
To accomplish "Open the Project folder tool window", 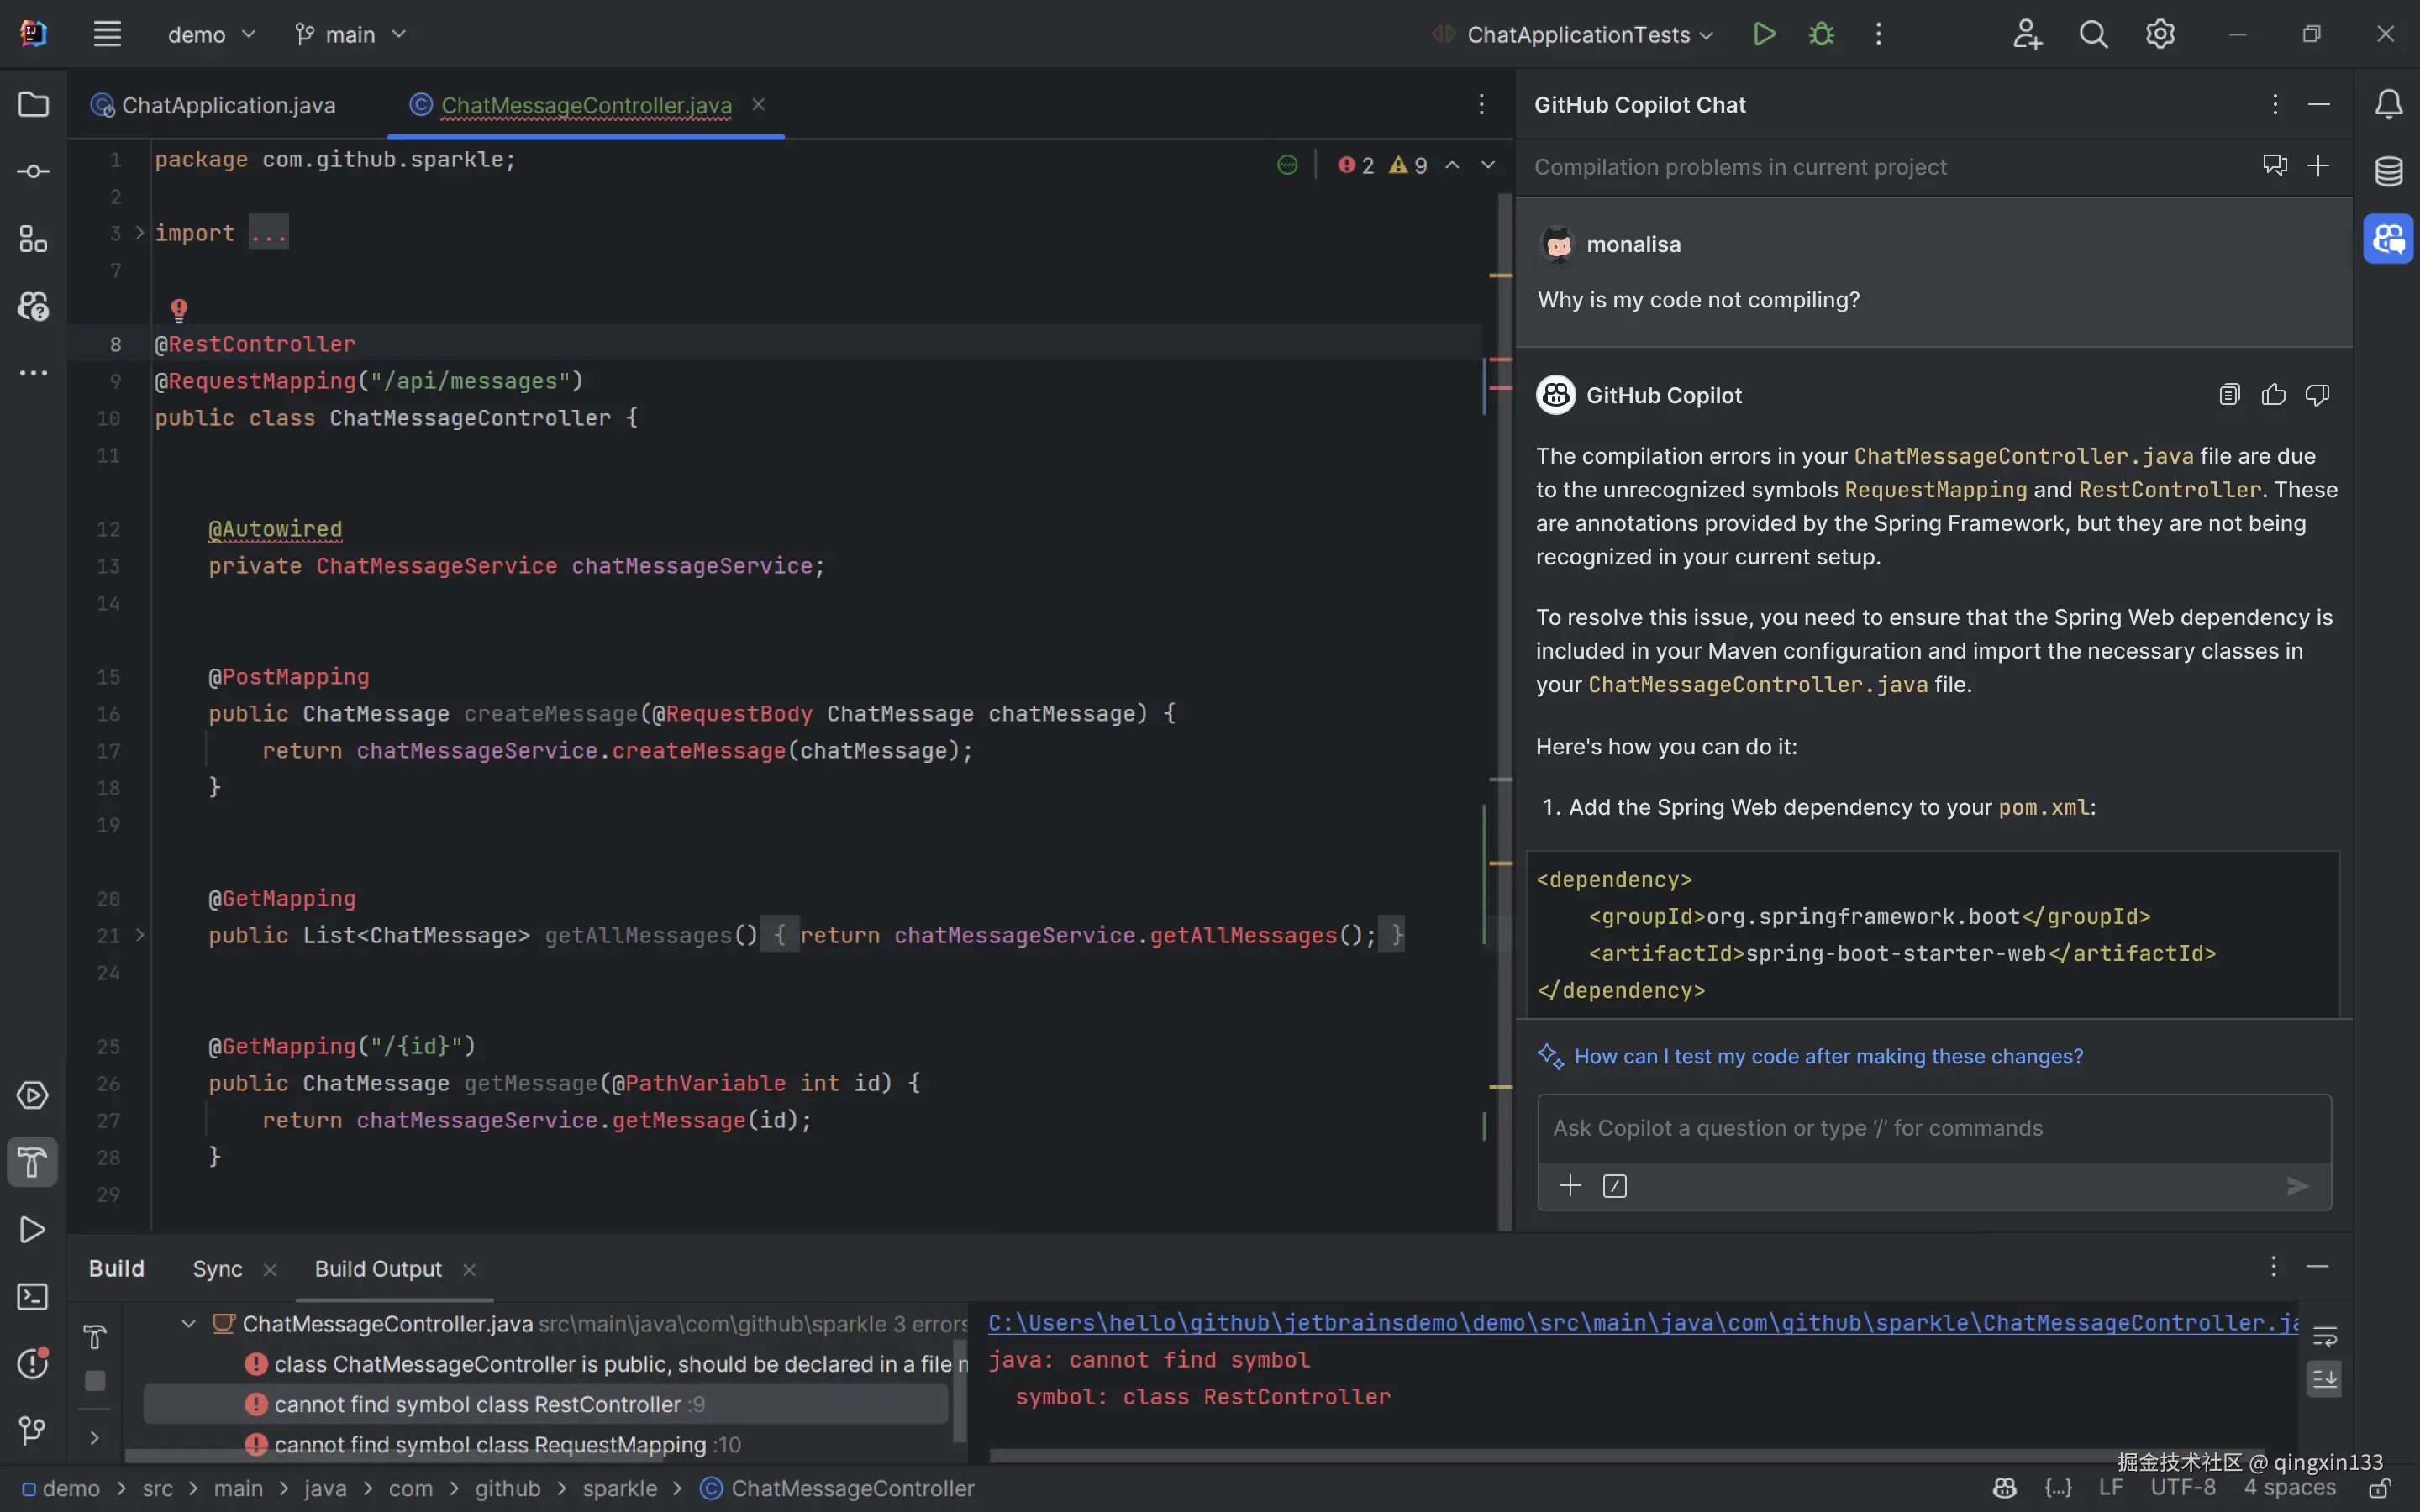I will 33,104.
